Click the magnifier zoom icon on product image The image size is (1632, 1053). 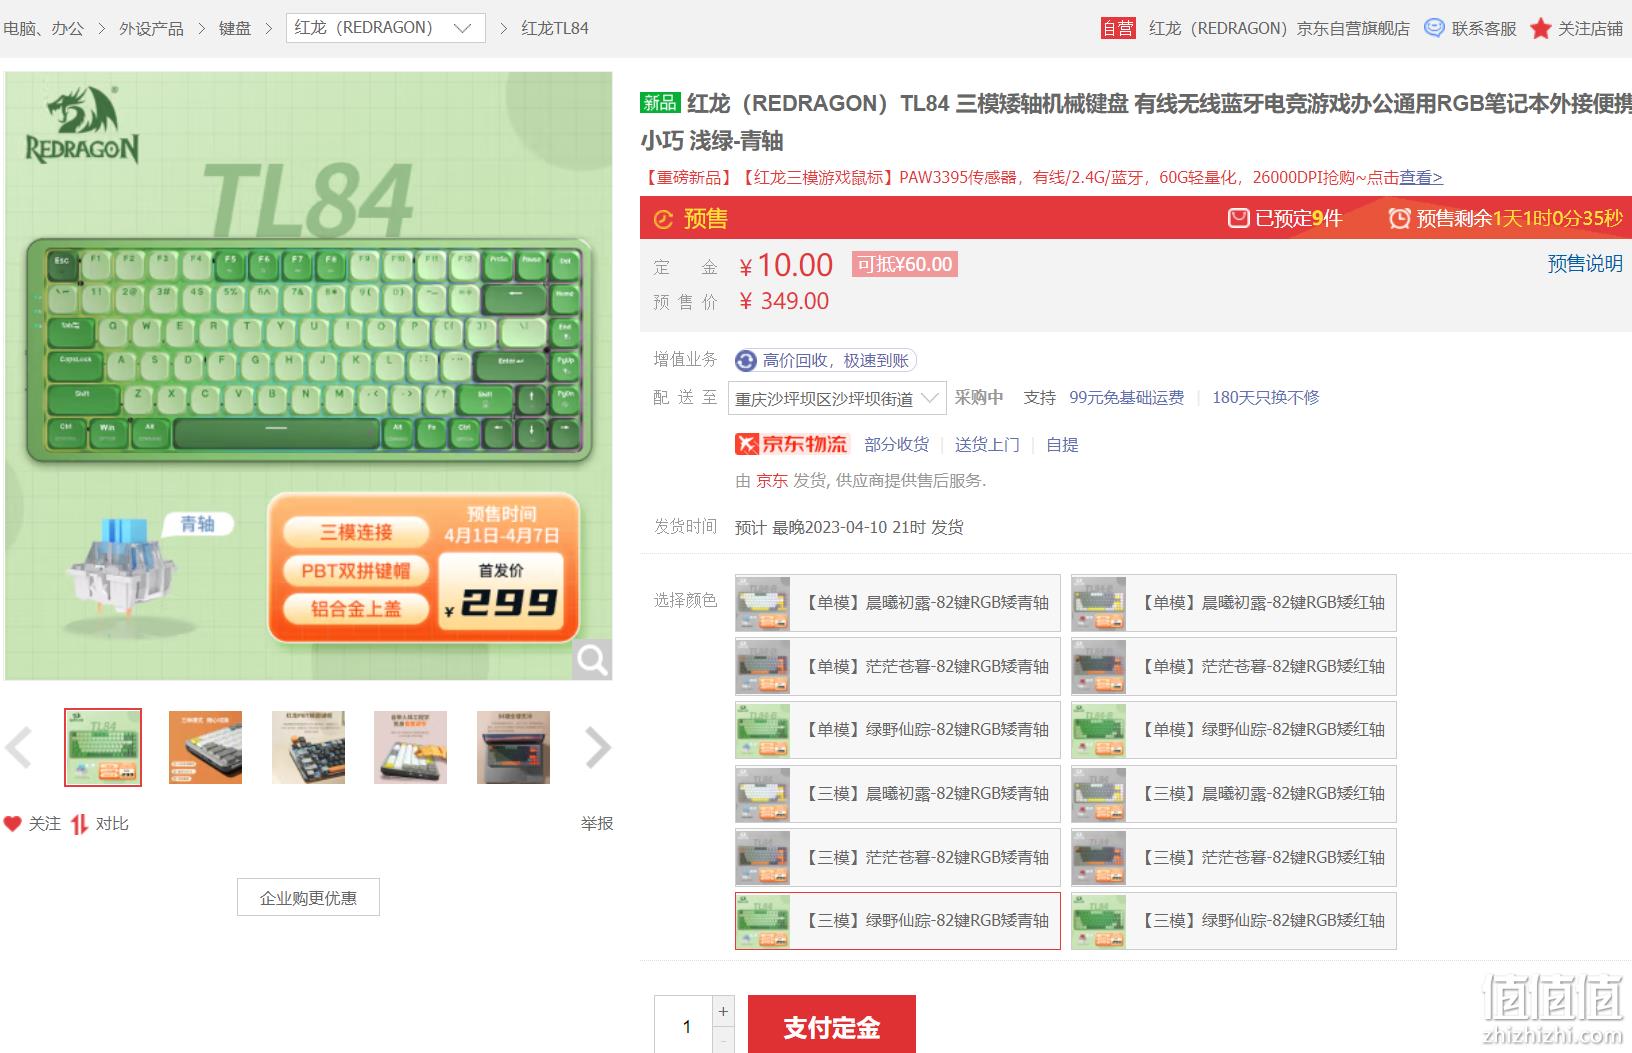[x=592, y=660]
